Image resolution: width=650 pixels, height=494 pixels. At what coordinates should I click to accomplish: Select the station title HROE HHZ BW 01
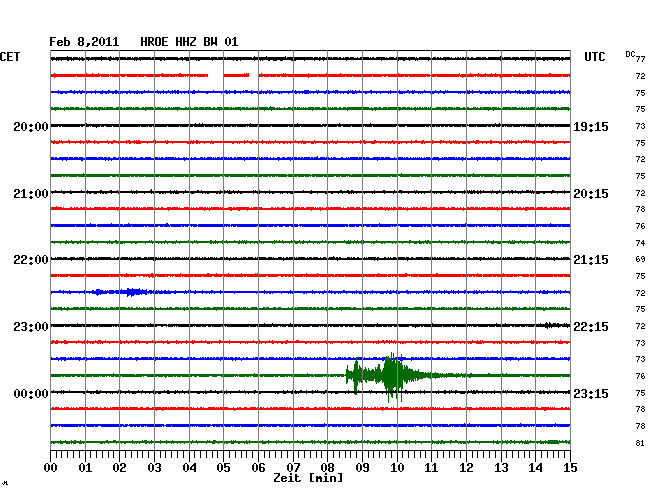coord(189,42)
